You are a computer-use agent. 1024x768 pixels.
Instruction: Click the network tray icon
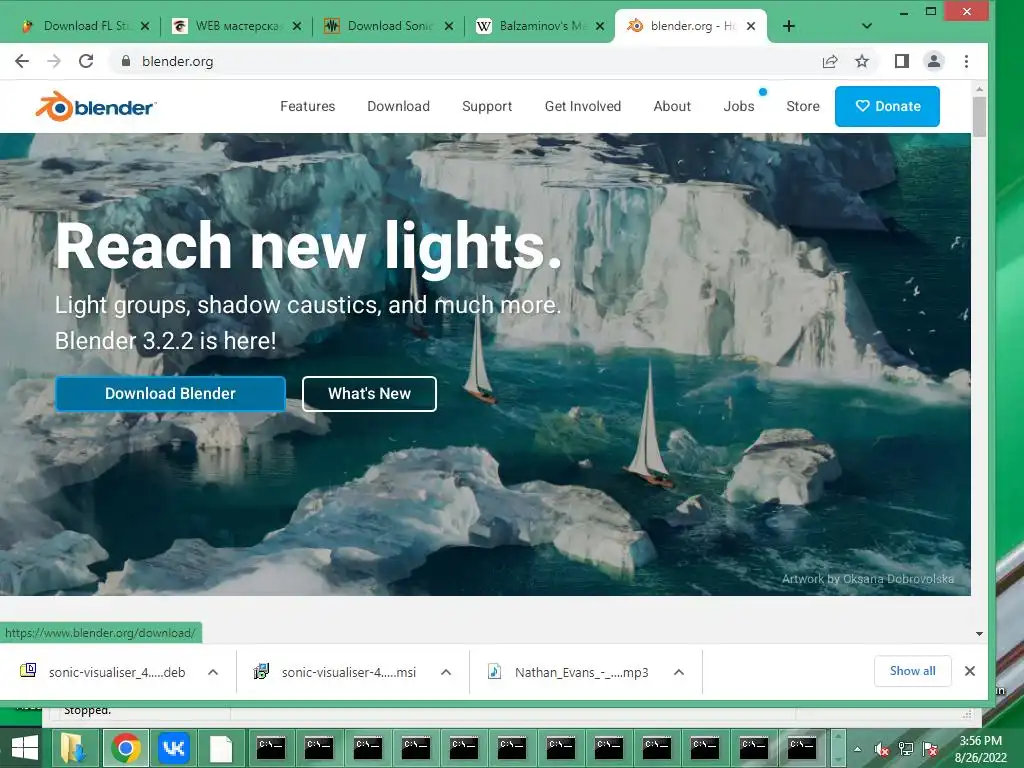[906, 749]
